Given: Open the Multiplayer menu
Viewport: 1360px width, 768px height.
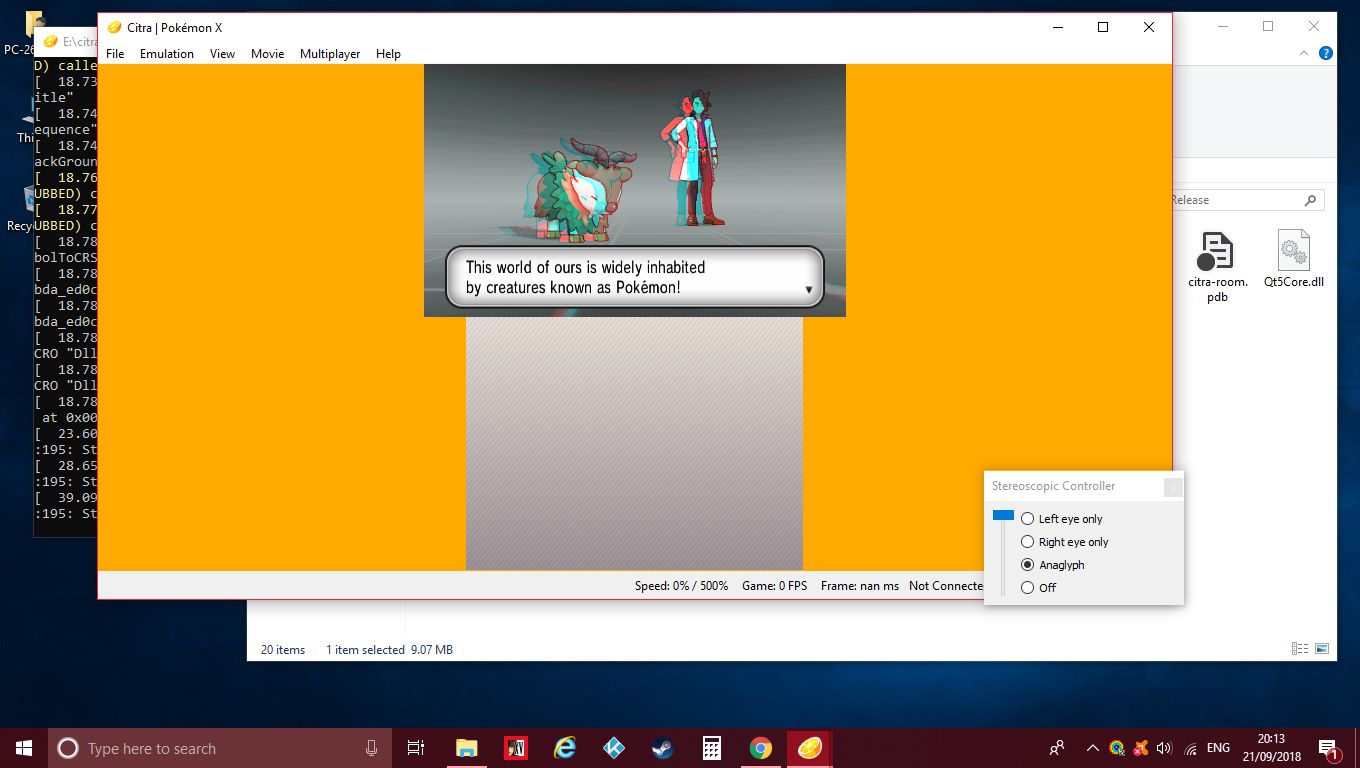Looking at the screenshot, I should click(x=330, y=54).
